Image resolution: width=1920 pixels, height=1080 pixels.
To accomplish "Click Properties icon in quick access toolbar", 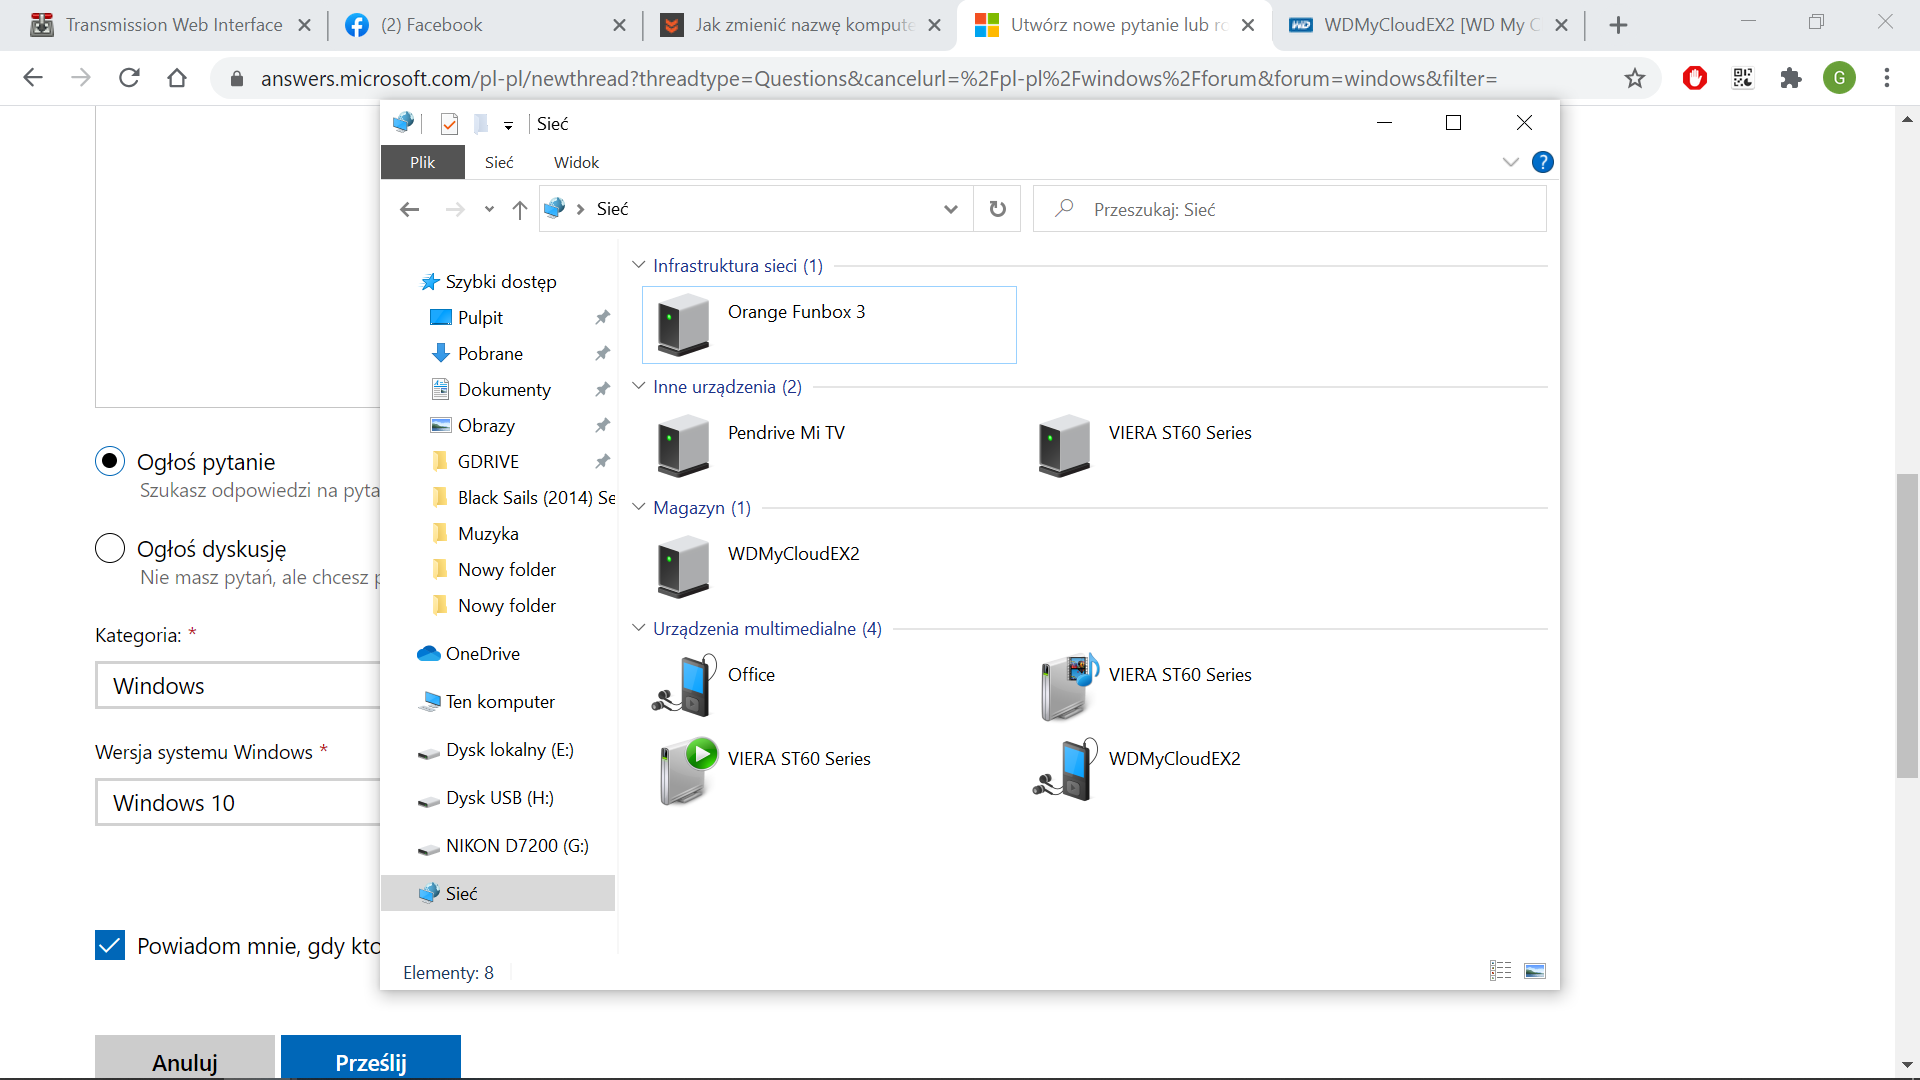I will tap(449, 123).
